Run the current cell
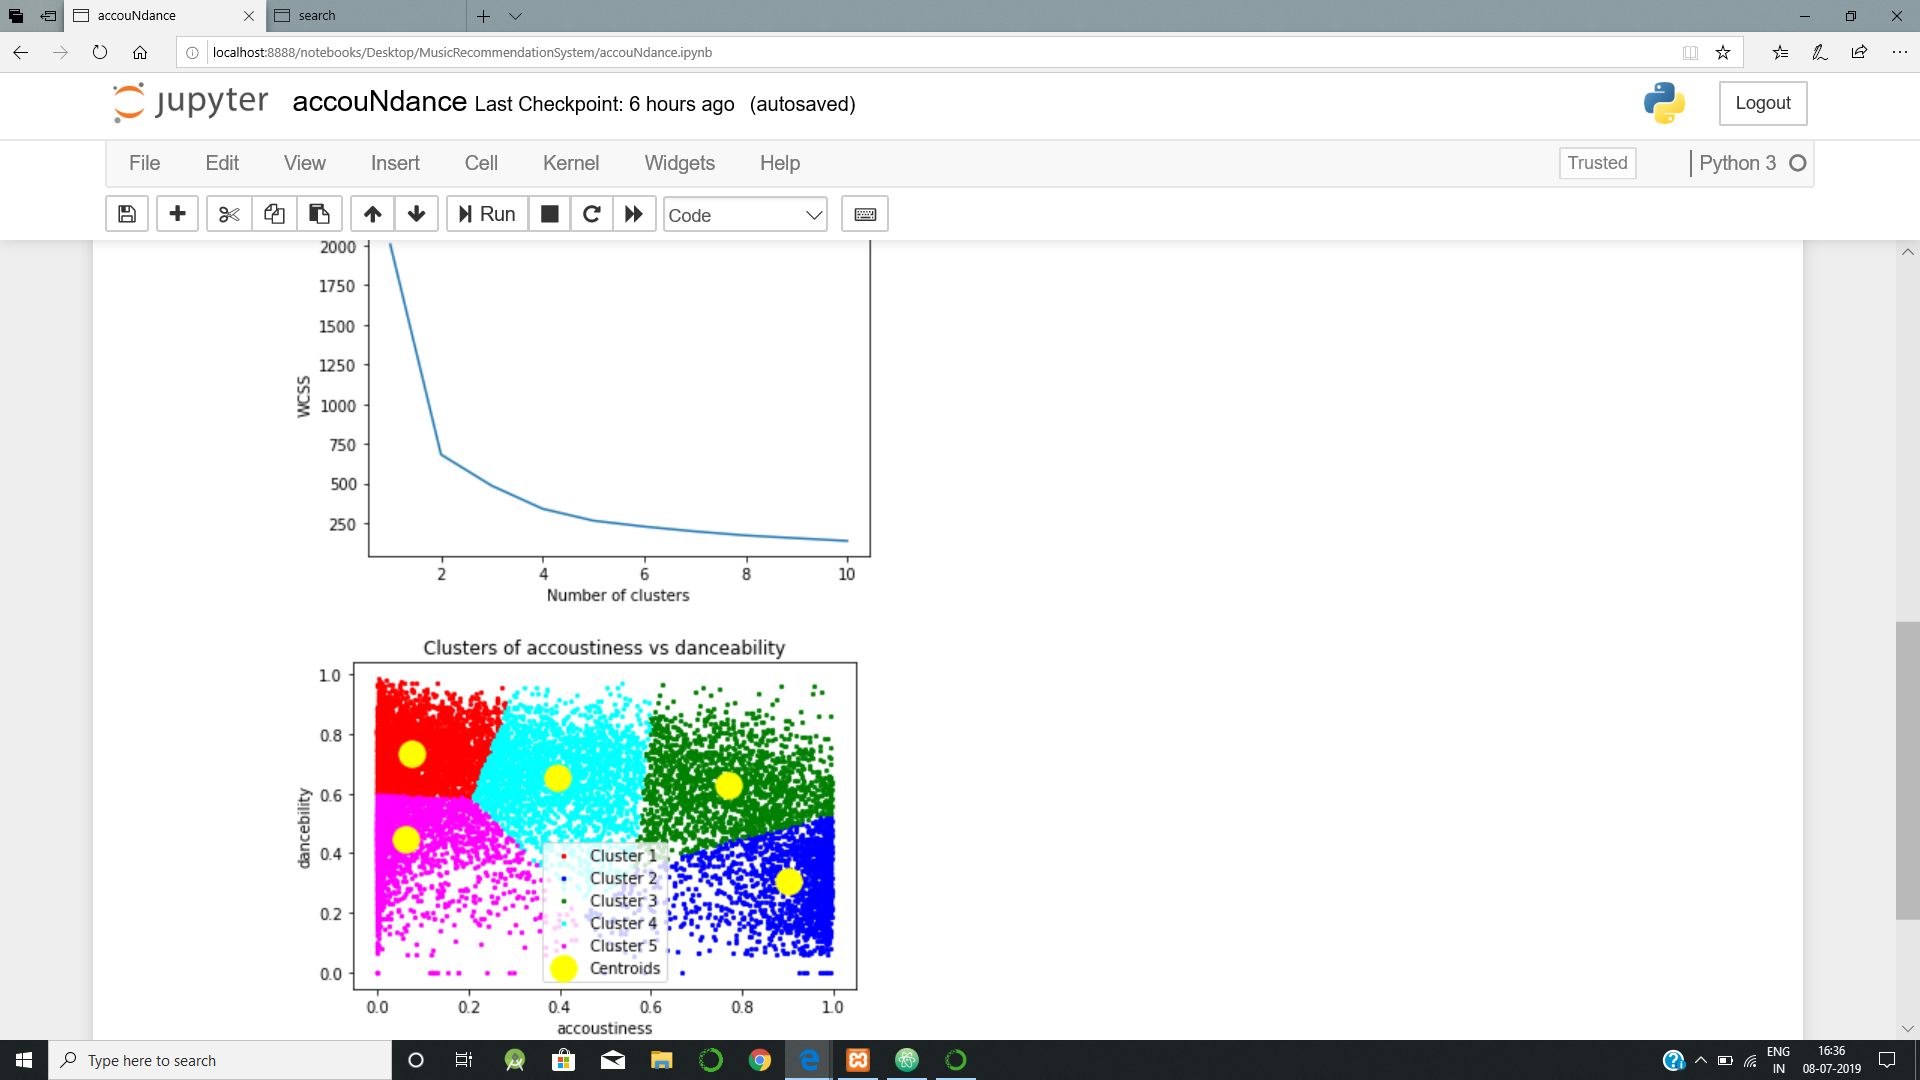Screen dimensions: 1920x1080 pos(487,214)
